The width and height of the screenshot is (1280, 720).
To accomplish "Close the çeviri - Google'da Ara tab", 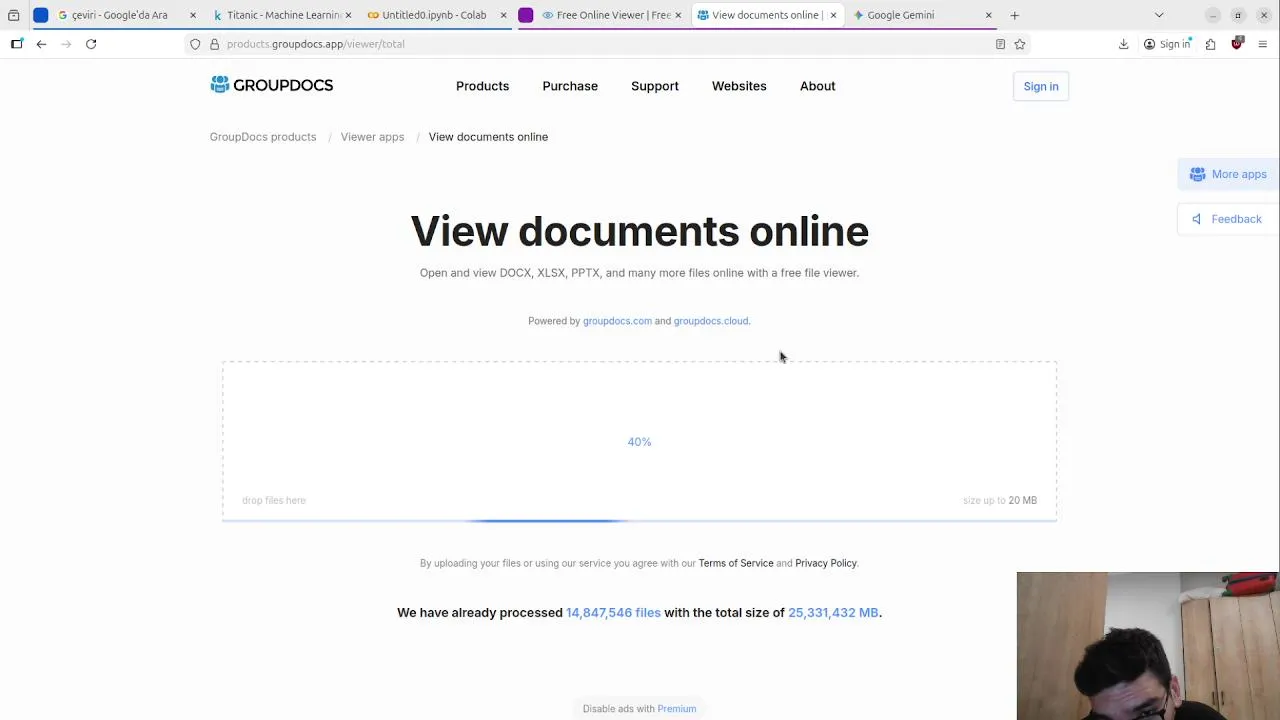I will tap(193, 15).
